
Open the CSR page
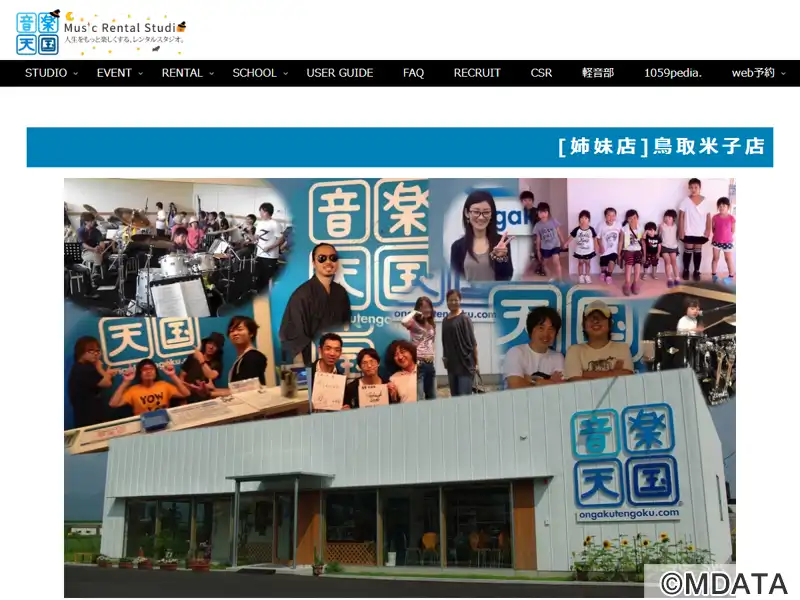click(541, 73)
